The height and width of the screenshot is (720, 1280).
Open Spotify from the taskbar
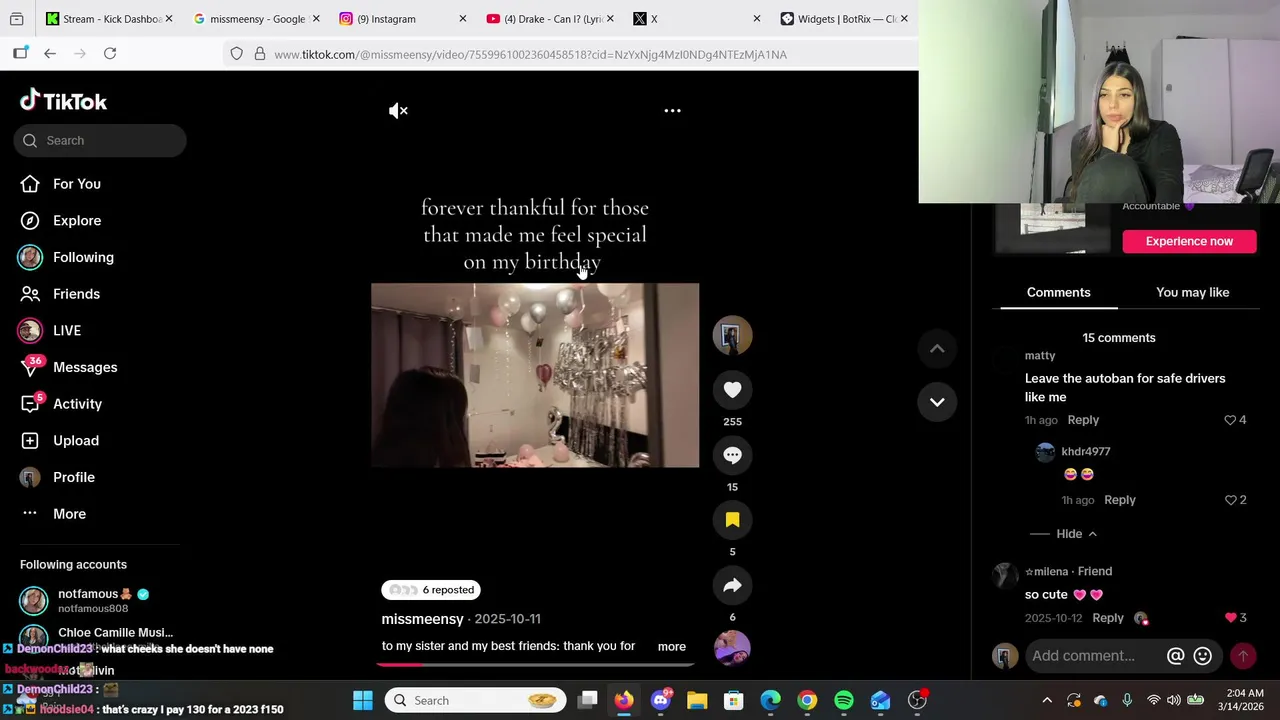point(844,700)
